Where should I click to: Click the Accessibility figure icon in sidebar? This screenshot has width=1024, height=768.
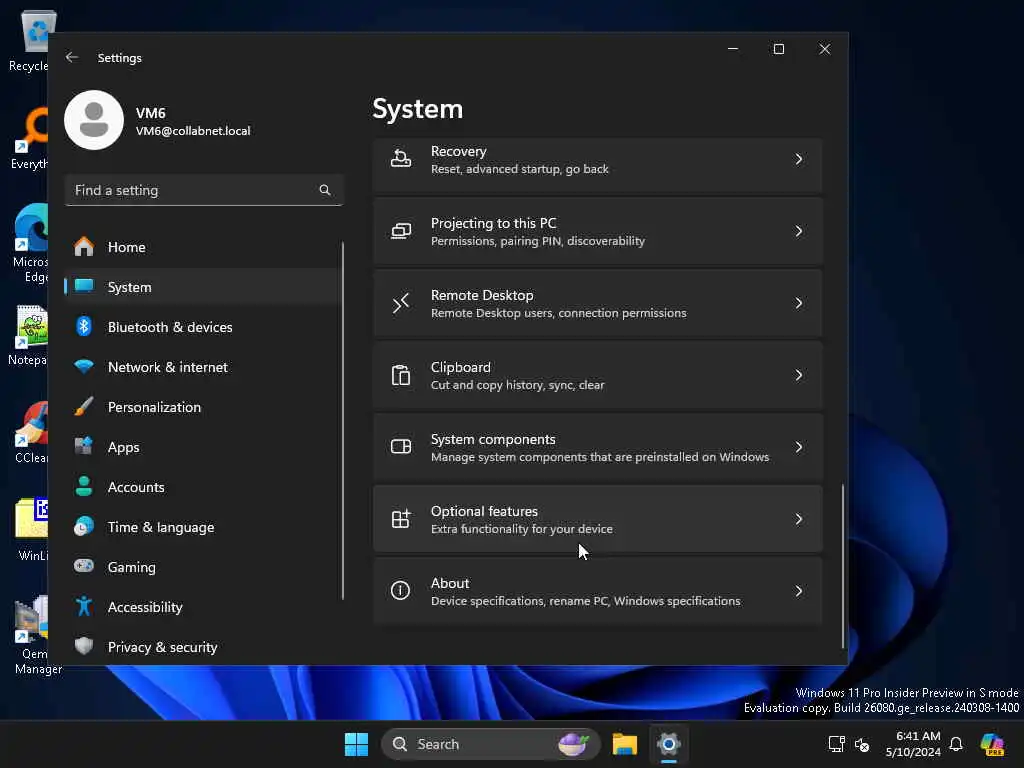point(85,607)
